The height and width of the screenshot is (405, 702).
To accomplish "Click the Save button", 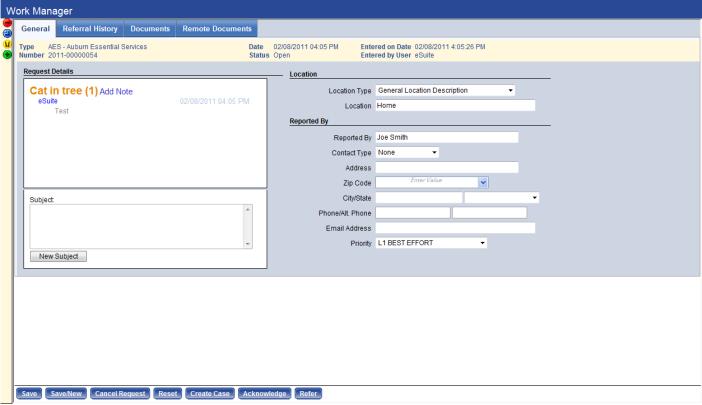I will click(30, 393).
